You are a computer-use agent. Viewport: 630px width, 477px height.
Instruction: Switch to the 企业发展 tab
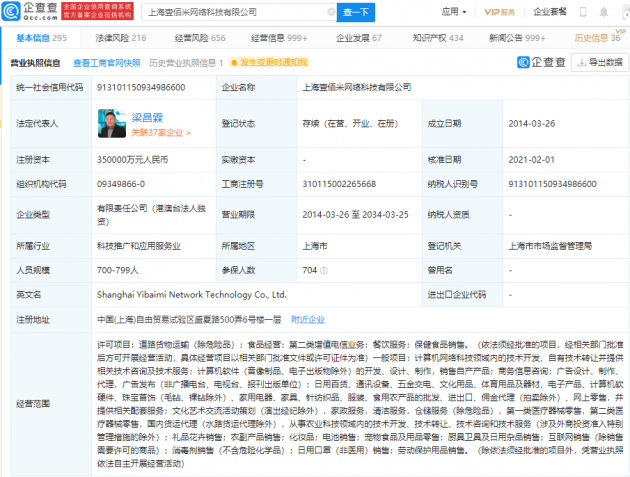pos(358,38)
